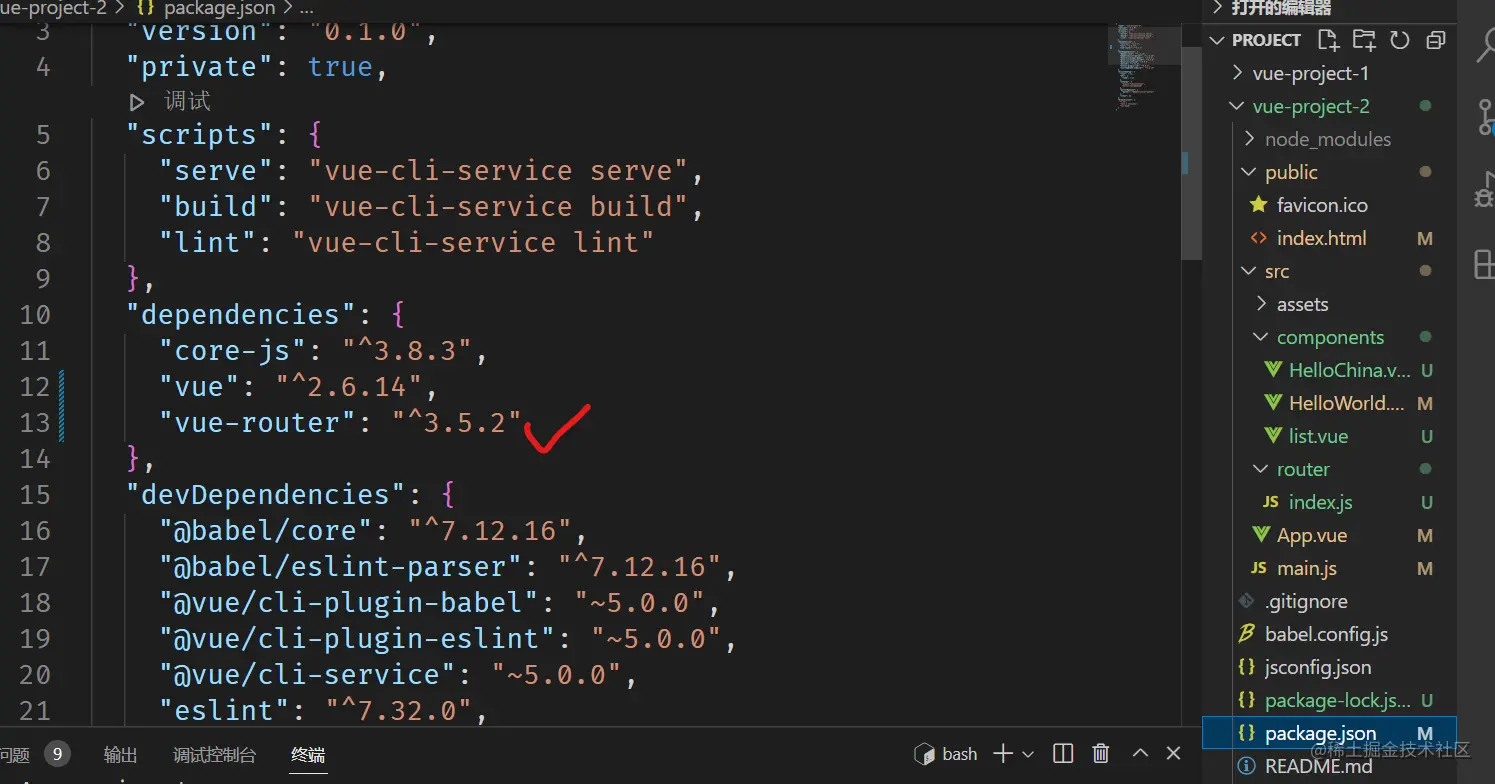Open package-lock.json file

point(1338,700)
